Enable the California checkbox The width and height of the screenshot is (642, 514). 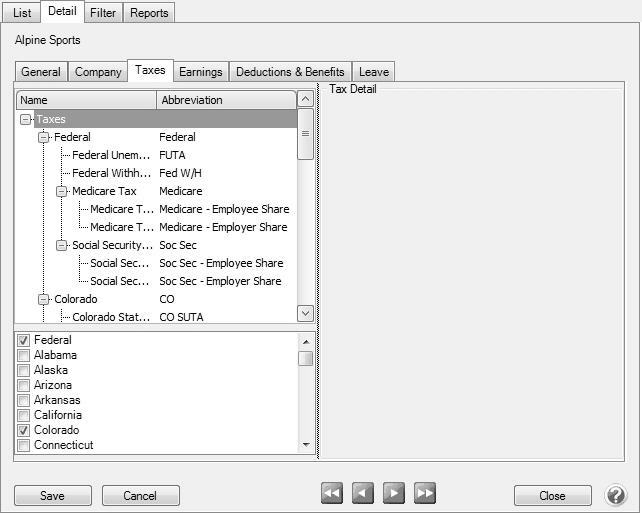point(23,416)
